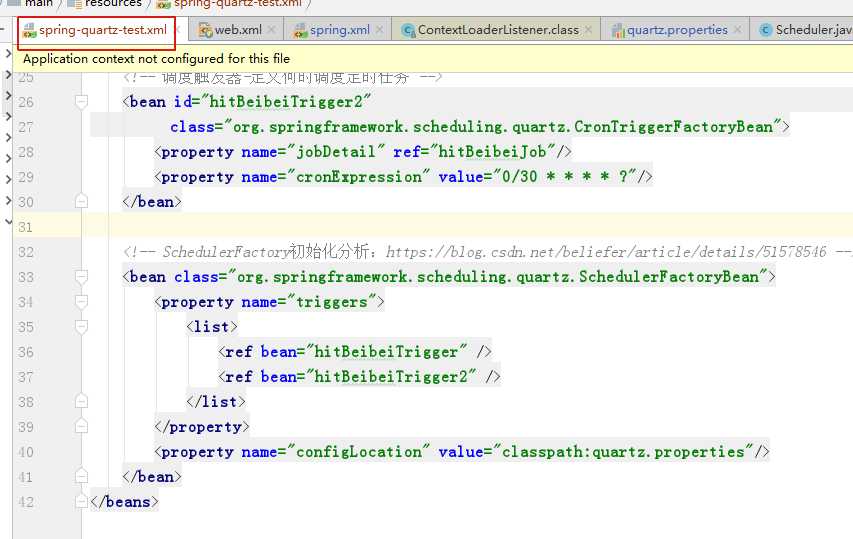Click the CronTriggerFactoryBean class name
This screenshot has height=539, width=853.
click(x=673, y=127)
